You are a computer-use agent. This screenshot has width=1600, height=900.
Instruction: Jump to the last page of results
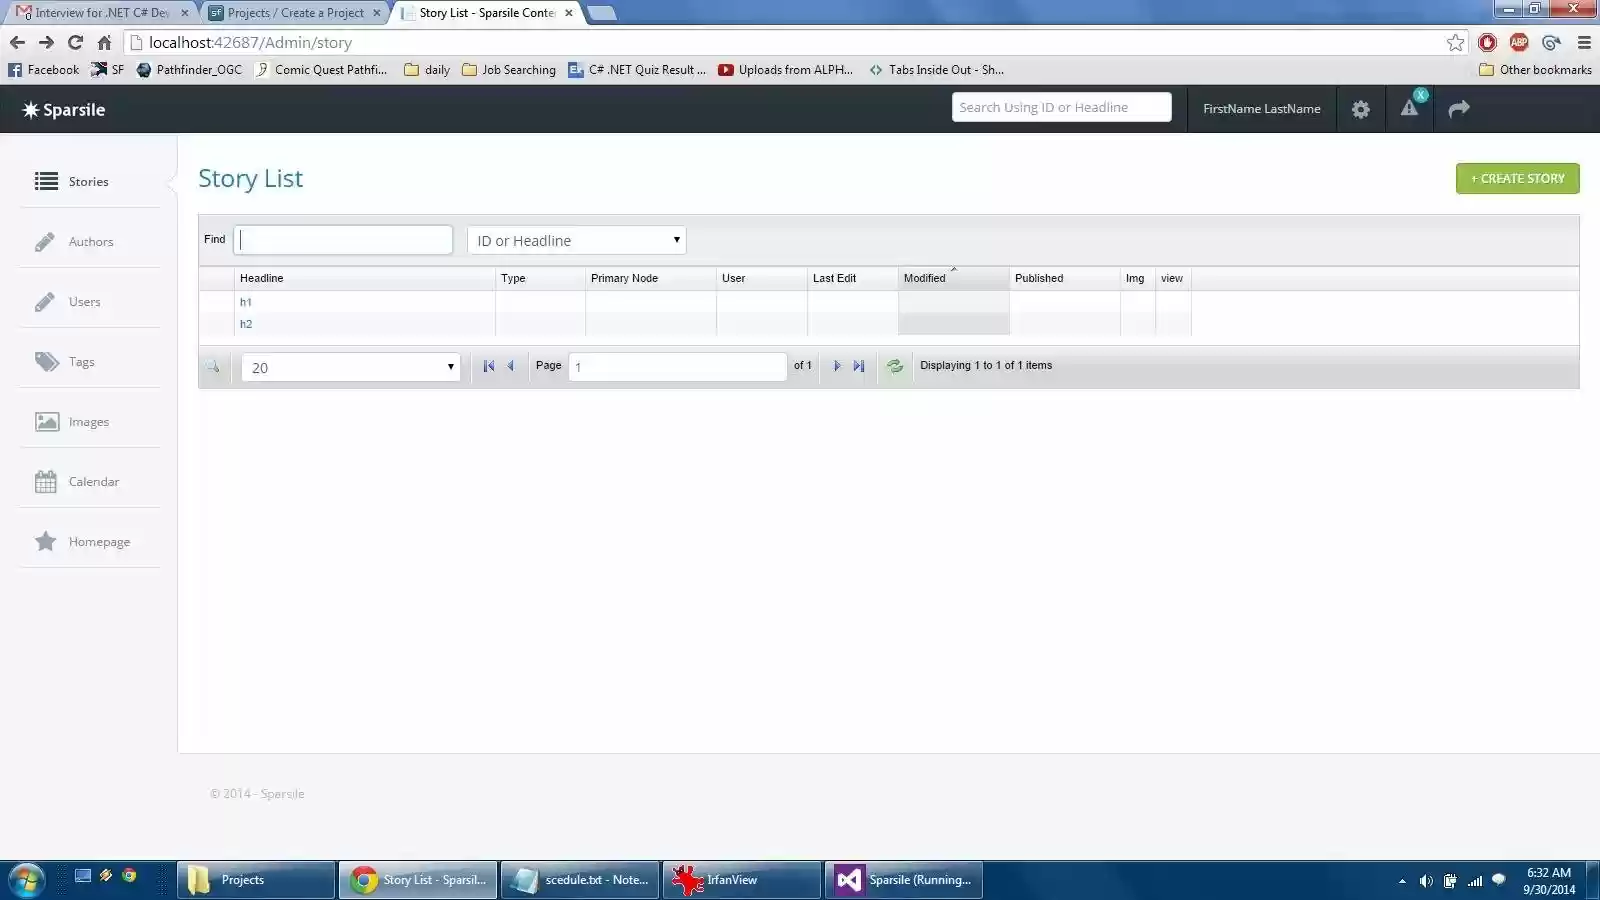[x=859, y=366]
